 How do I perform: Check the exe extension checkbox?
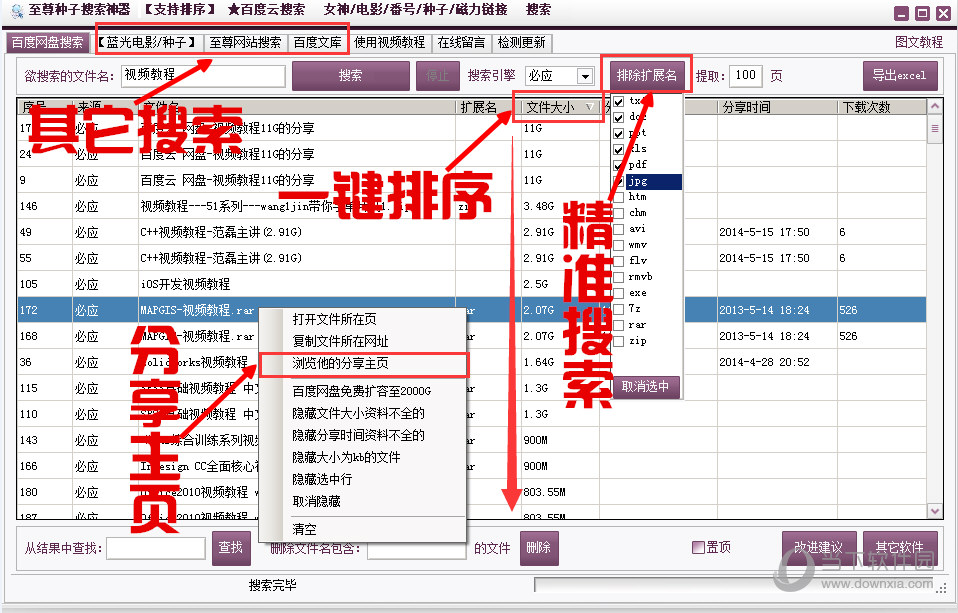[619, 293]
